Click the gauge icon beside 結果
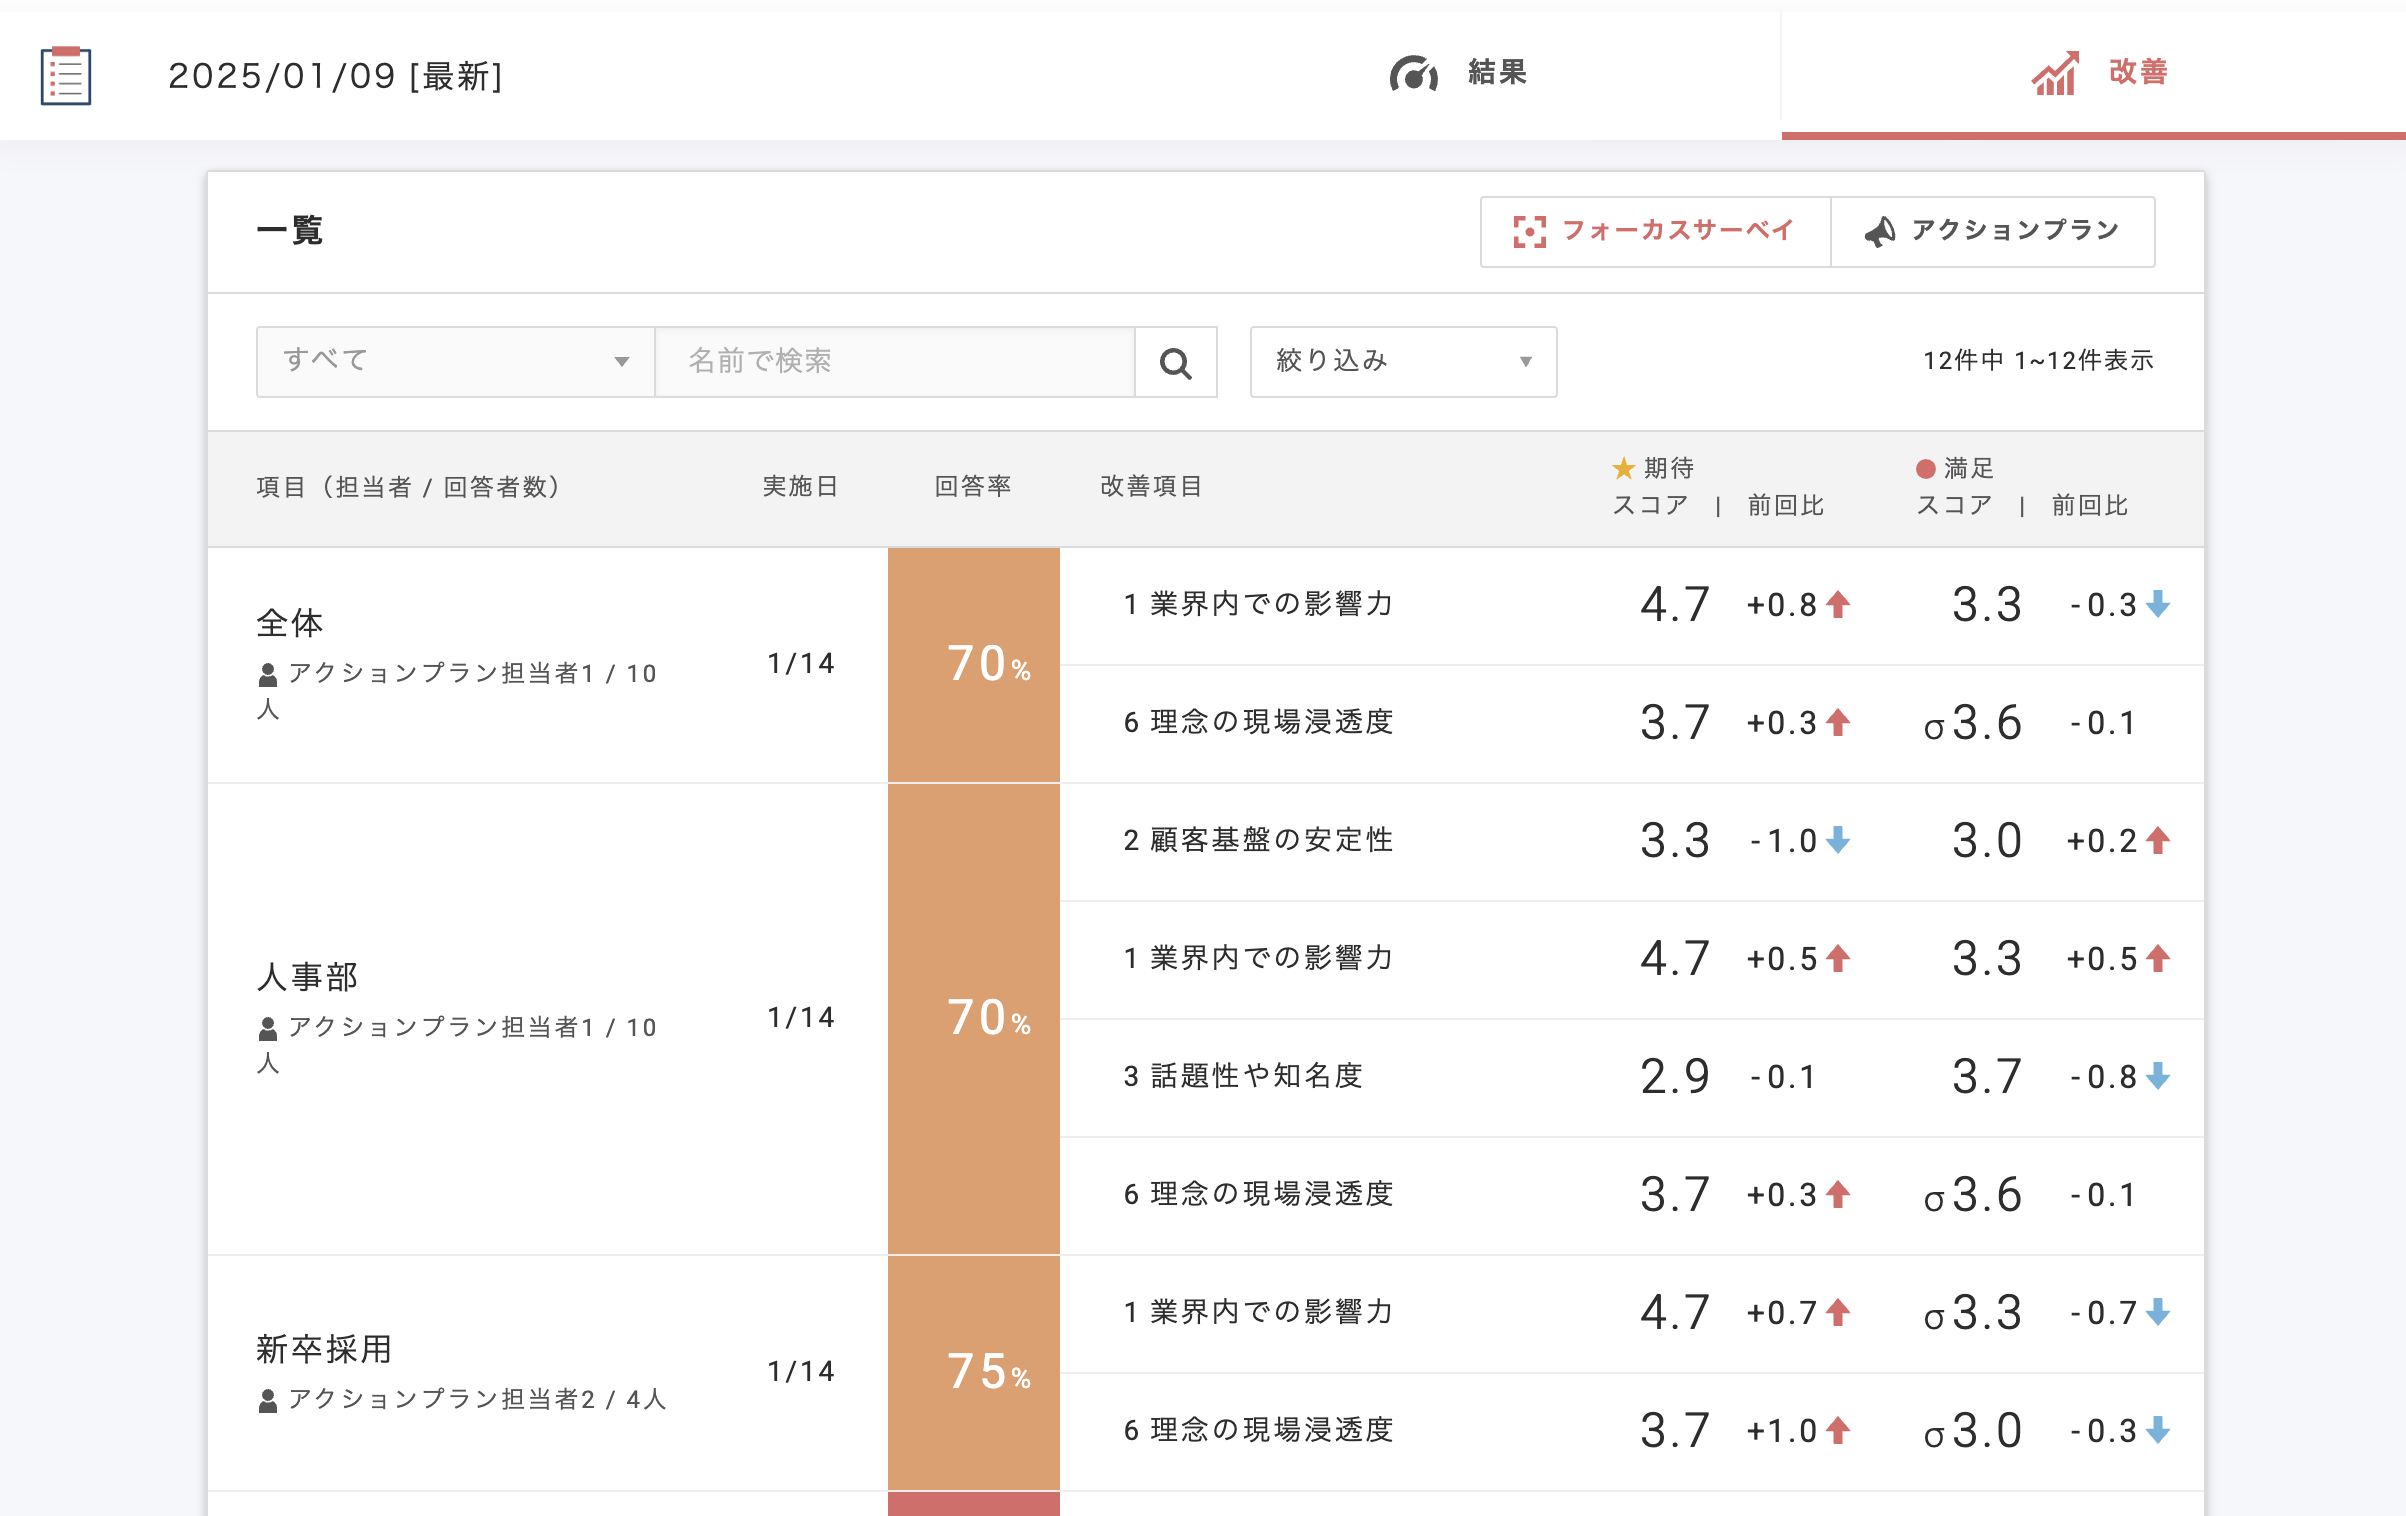Image resolution: width=2406 pixels, height=1516 pixels. coord(1413,74)
